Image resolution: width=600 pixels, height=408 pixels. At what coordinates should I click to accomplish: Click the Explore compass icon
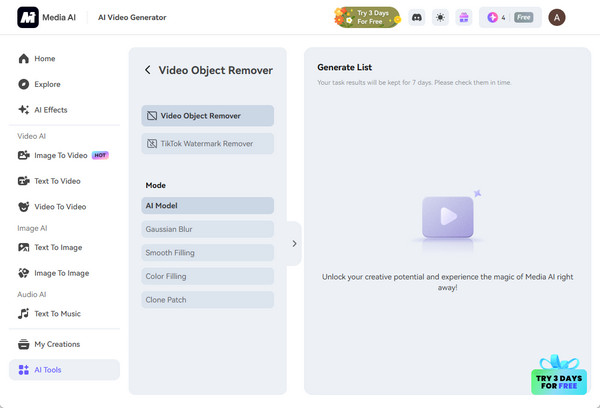(x=24, y=84)
